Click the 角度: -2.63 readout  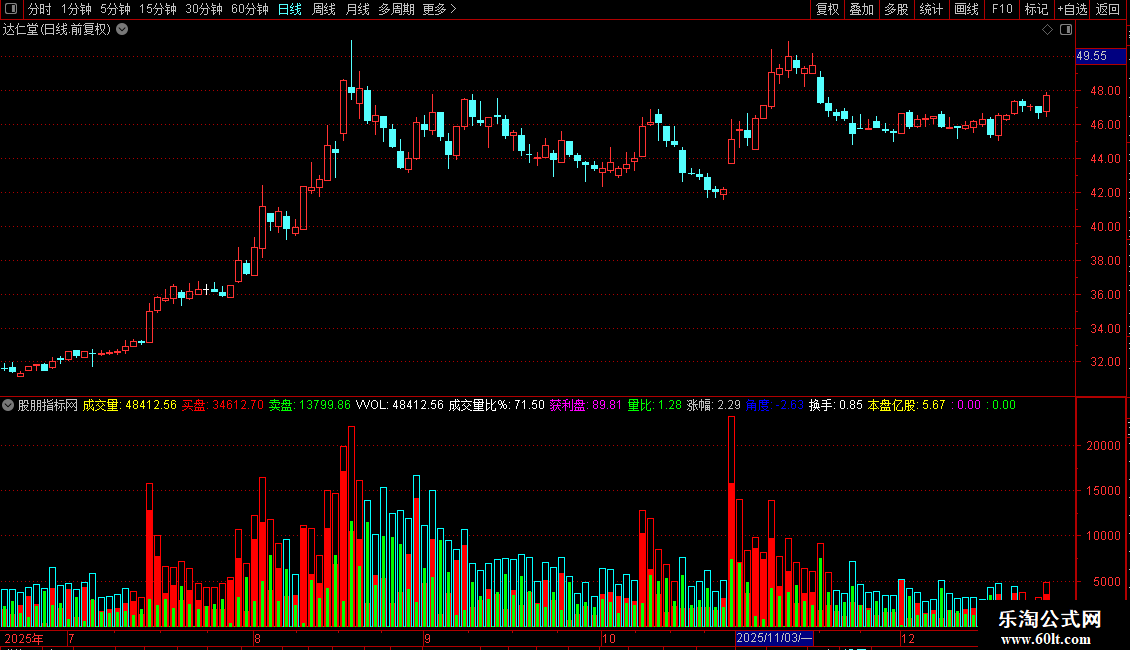[x=775, y=405]
